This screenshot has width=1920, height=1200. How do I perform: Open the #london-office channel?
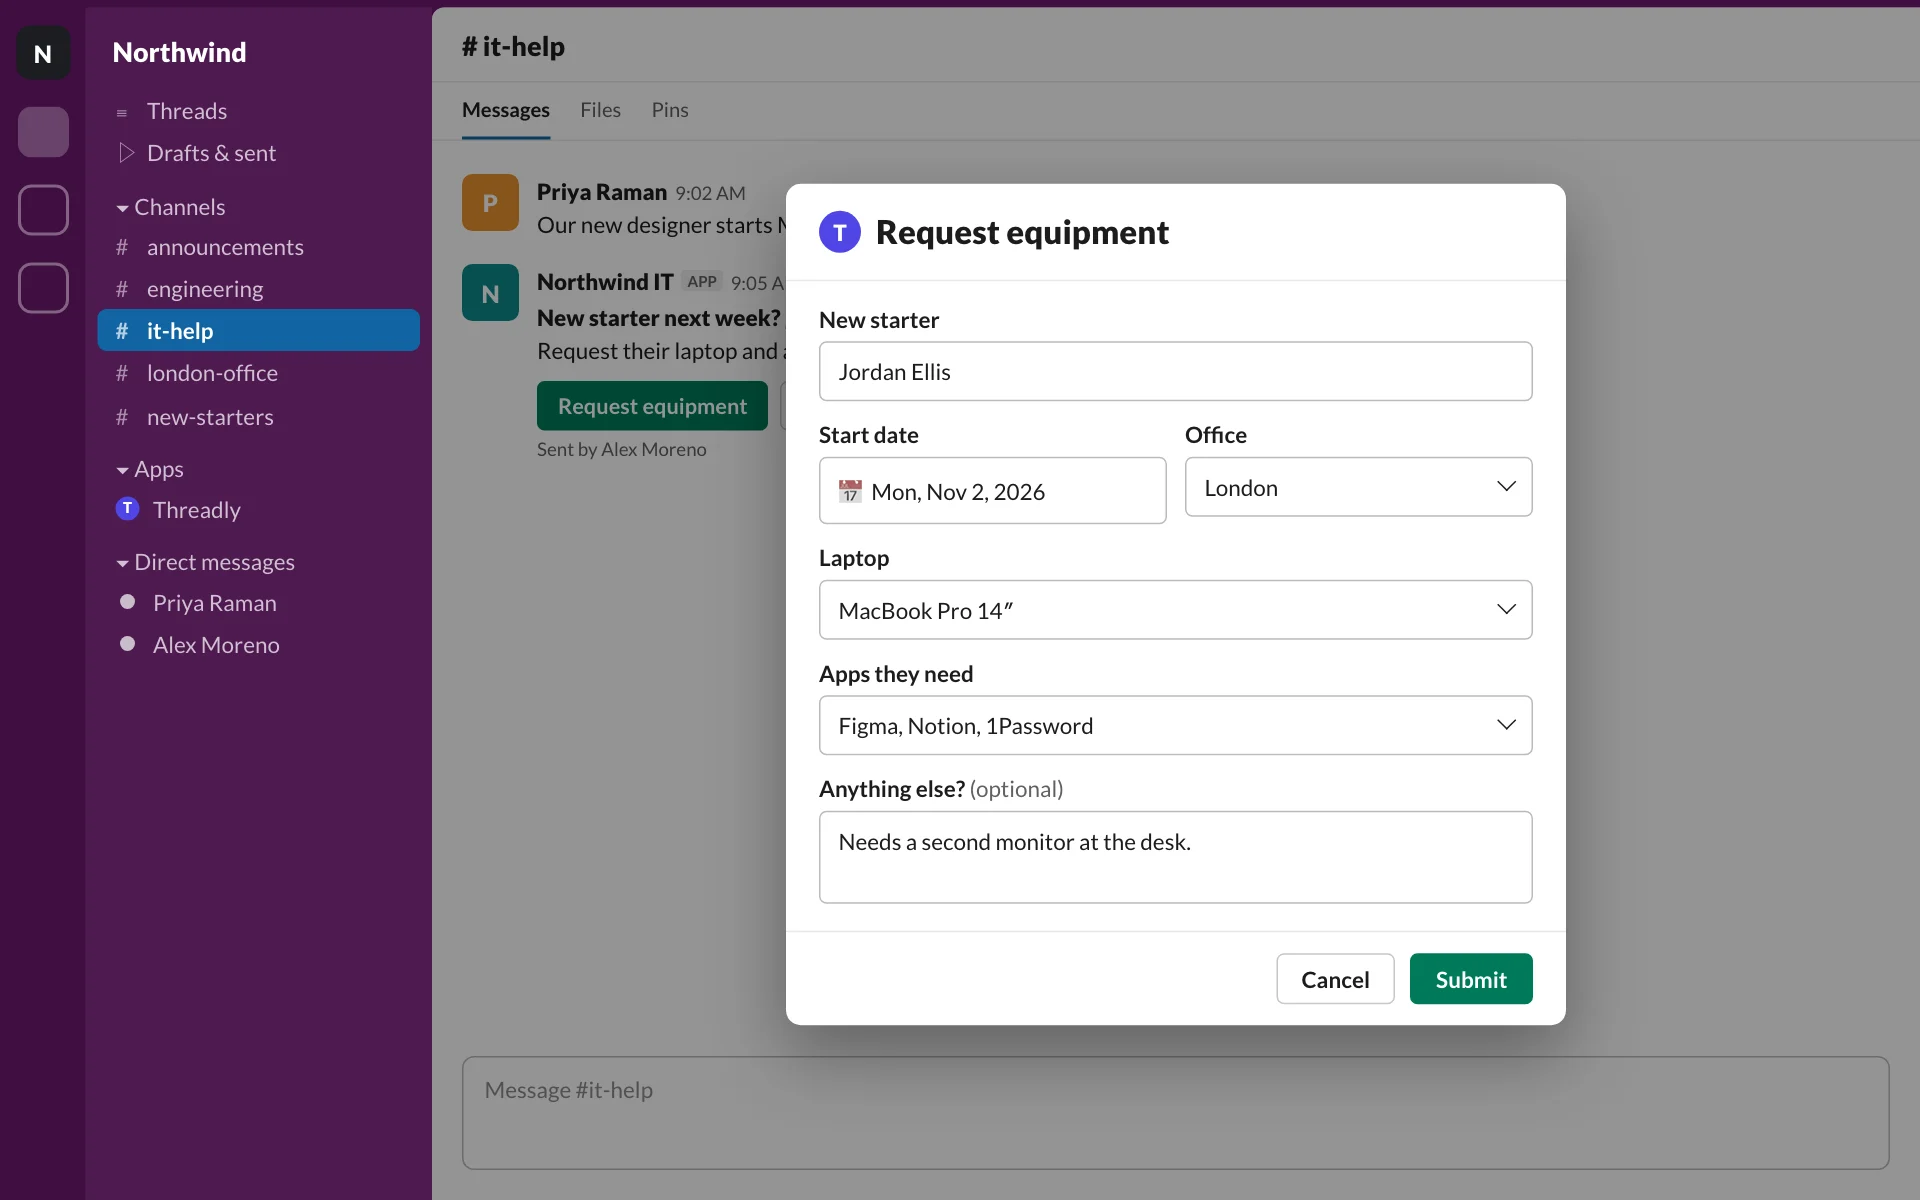coord(258,373)
